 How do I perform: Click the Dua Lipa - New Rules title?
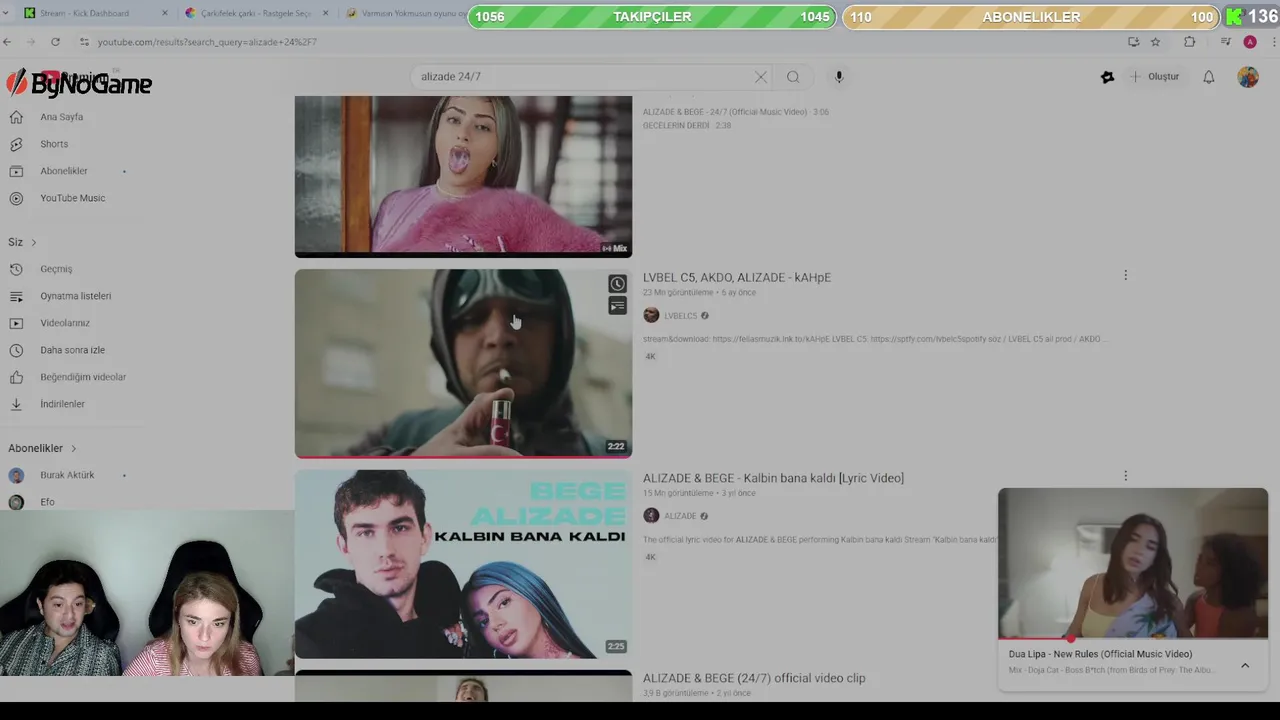click(1100, 654)
